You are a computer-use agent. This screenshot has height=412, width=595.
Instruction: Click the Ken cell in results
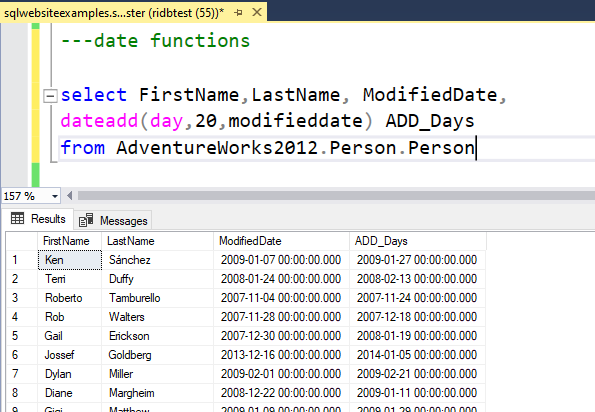(70, 260)
